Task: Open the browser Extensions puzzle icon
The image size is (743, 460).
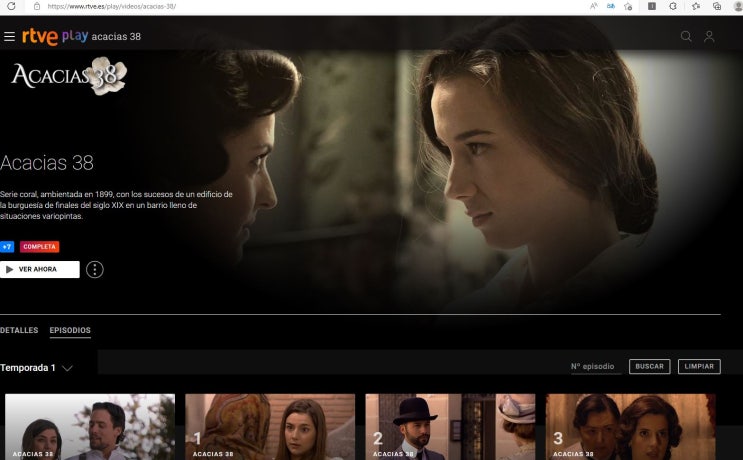Action: coord(673,6)
